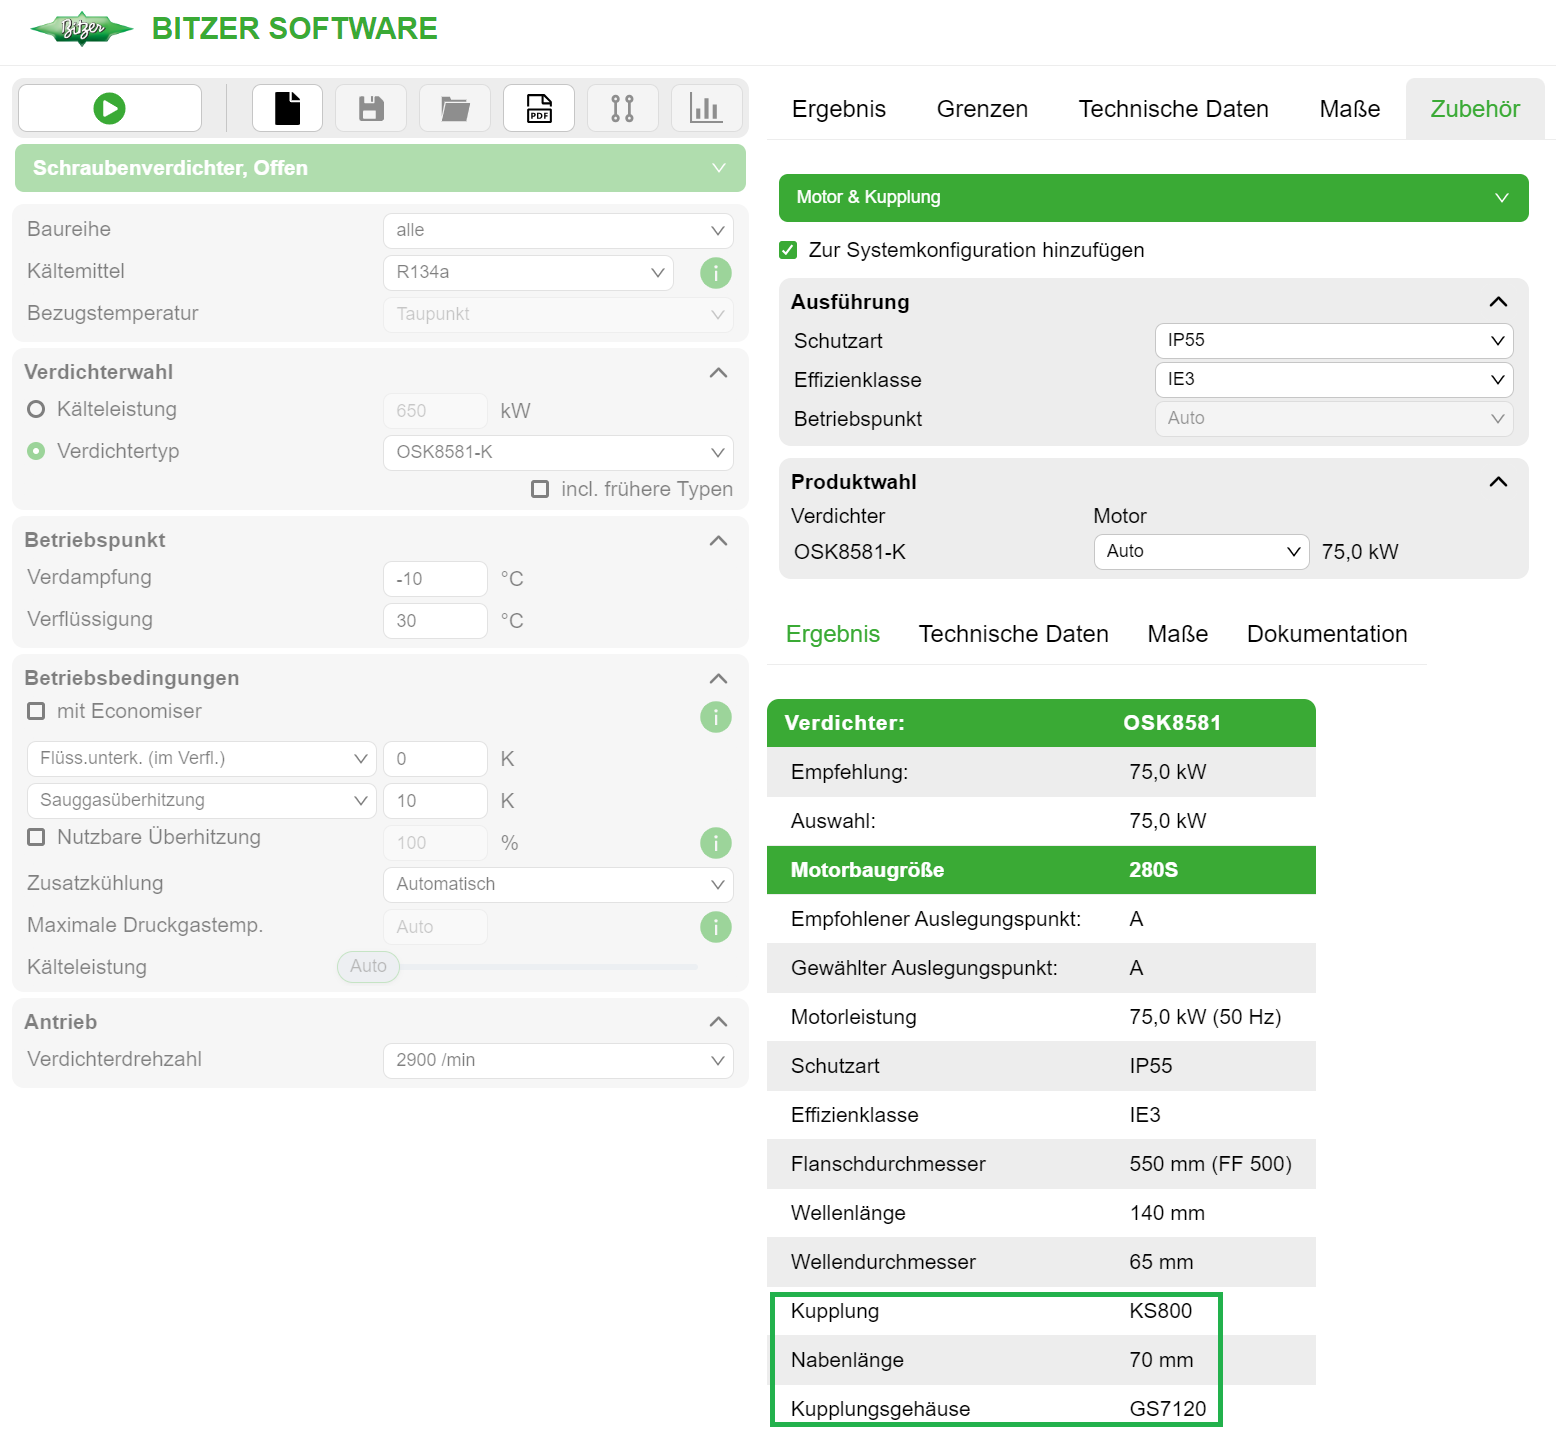Image resolution: width=1556 pixels, height=1430 pixels.
Task: Create a new project document
Action: (x=287, y=107)
